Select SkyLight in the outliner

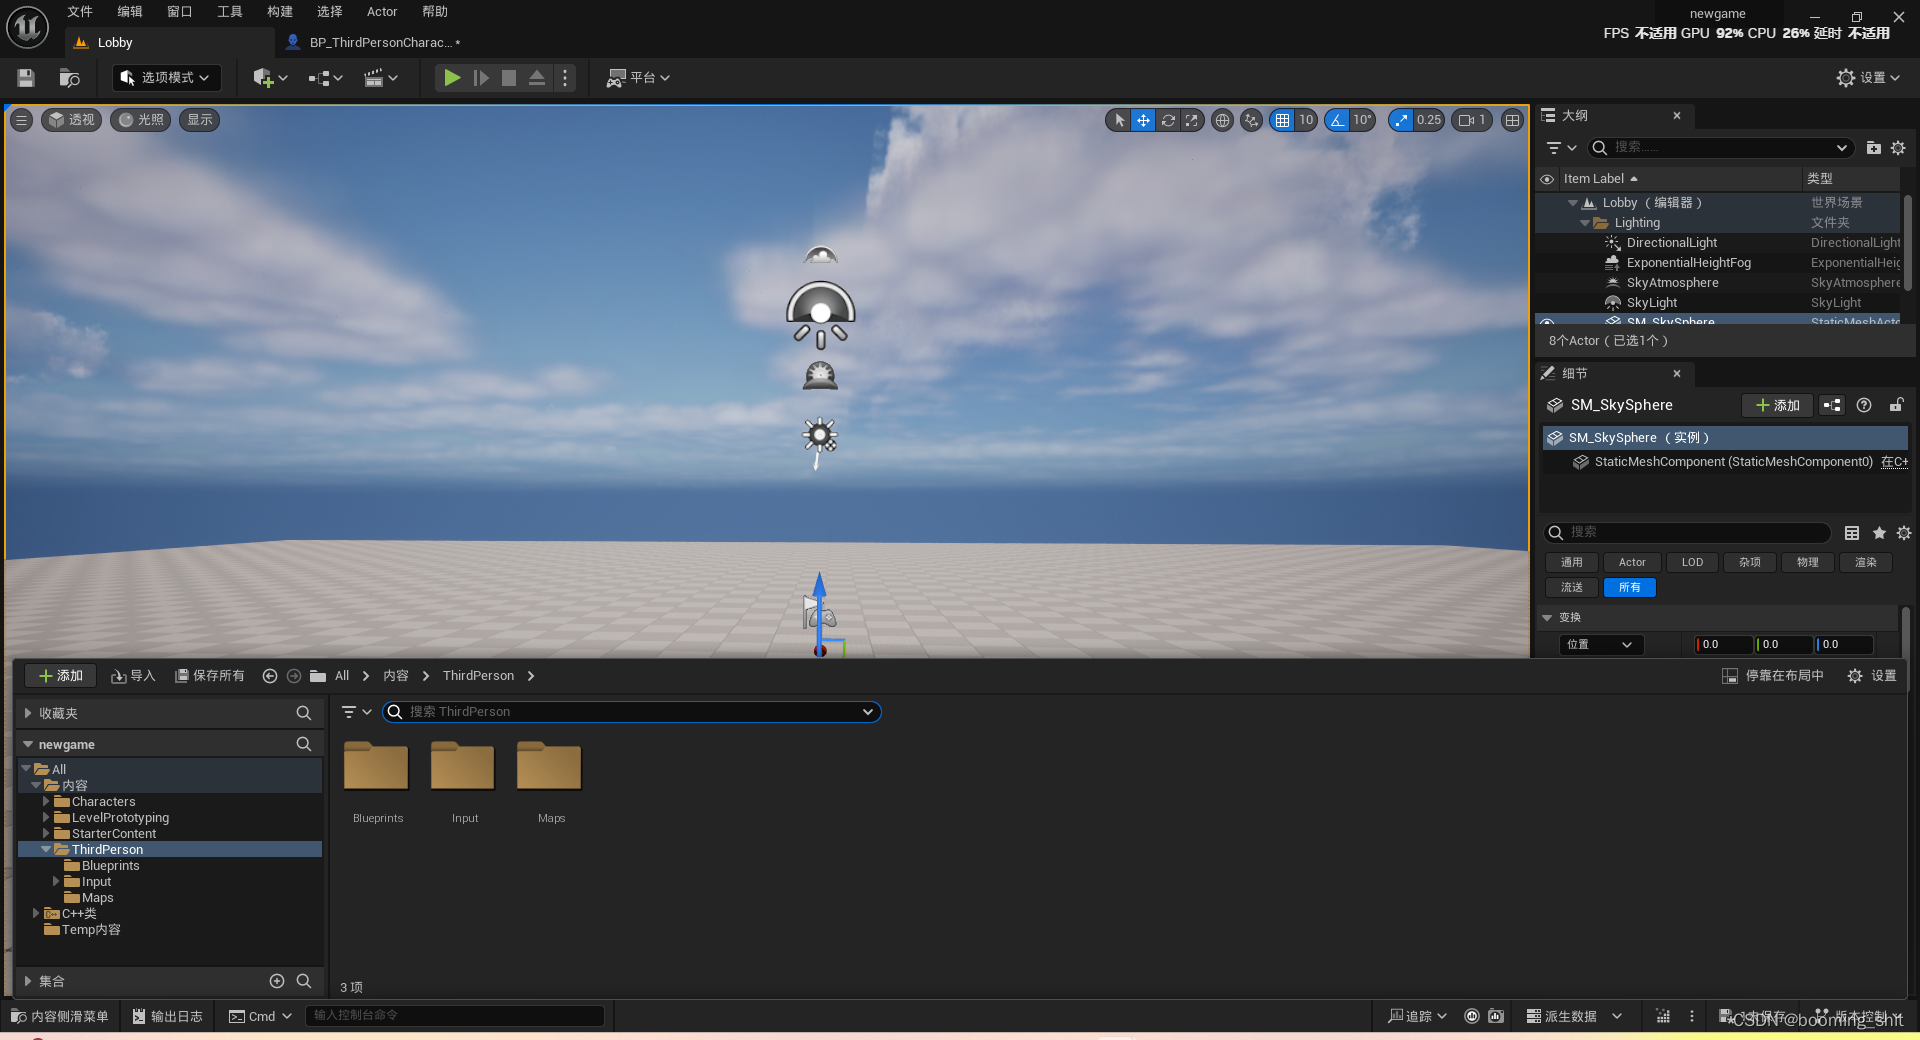coord(1652,303)
